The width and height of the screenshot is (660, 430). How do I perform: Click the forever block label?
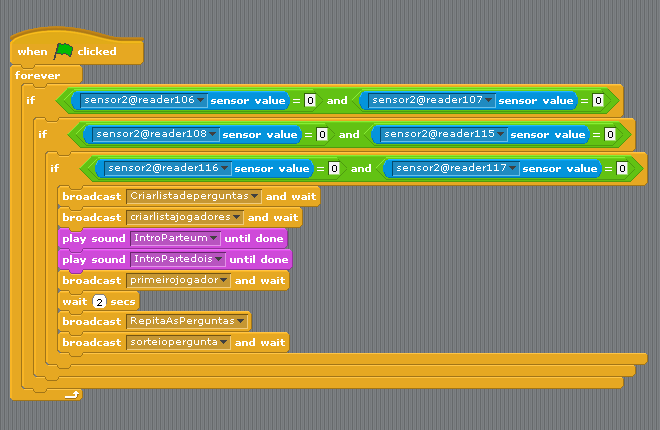[38, 76]
